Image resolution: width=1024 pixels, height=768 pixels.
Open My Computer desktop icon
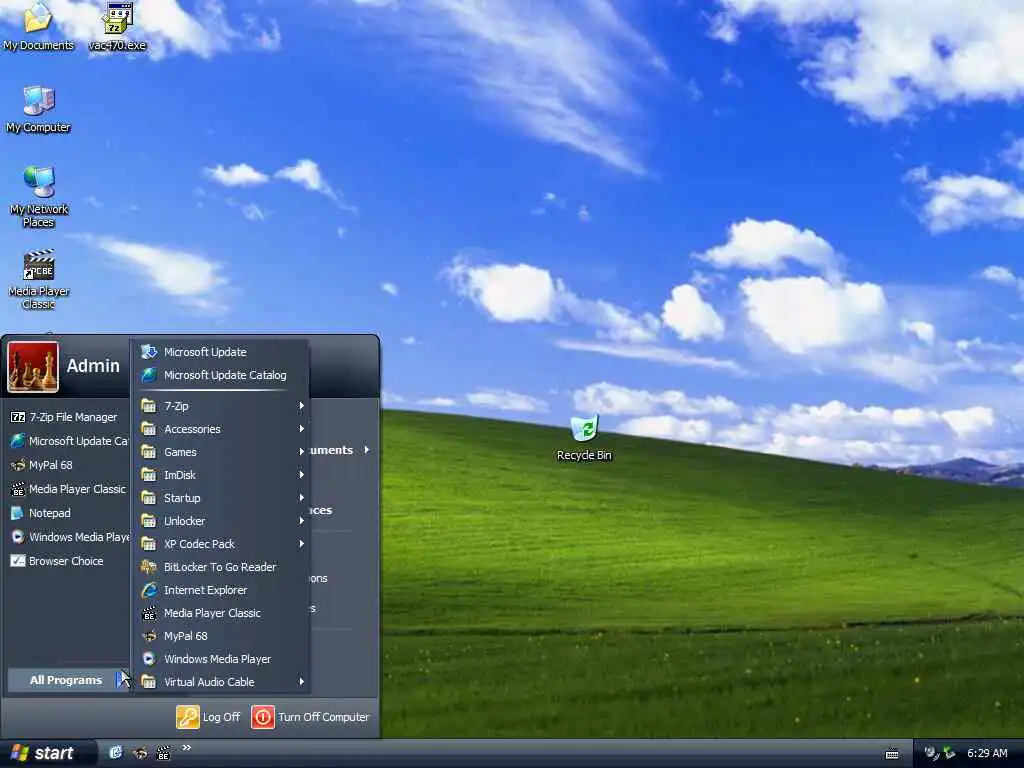[38, 110]
